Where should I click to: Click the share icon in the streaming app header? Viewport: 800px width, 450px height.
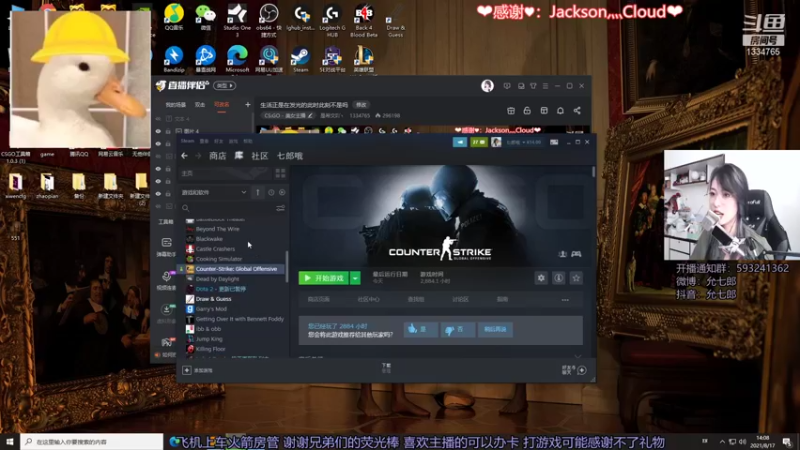577,111
